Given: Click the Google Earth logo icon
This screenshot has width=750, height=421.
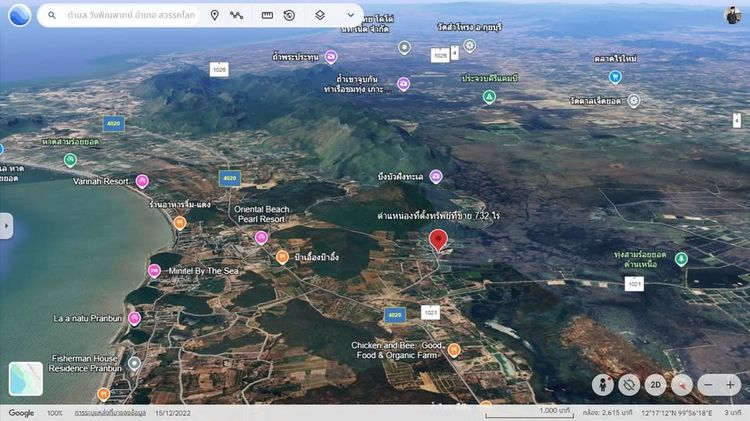Looking at the screenshot, I should [20, 15].
